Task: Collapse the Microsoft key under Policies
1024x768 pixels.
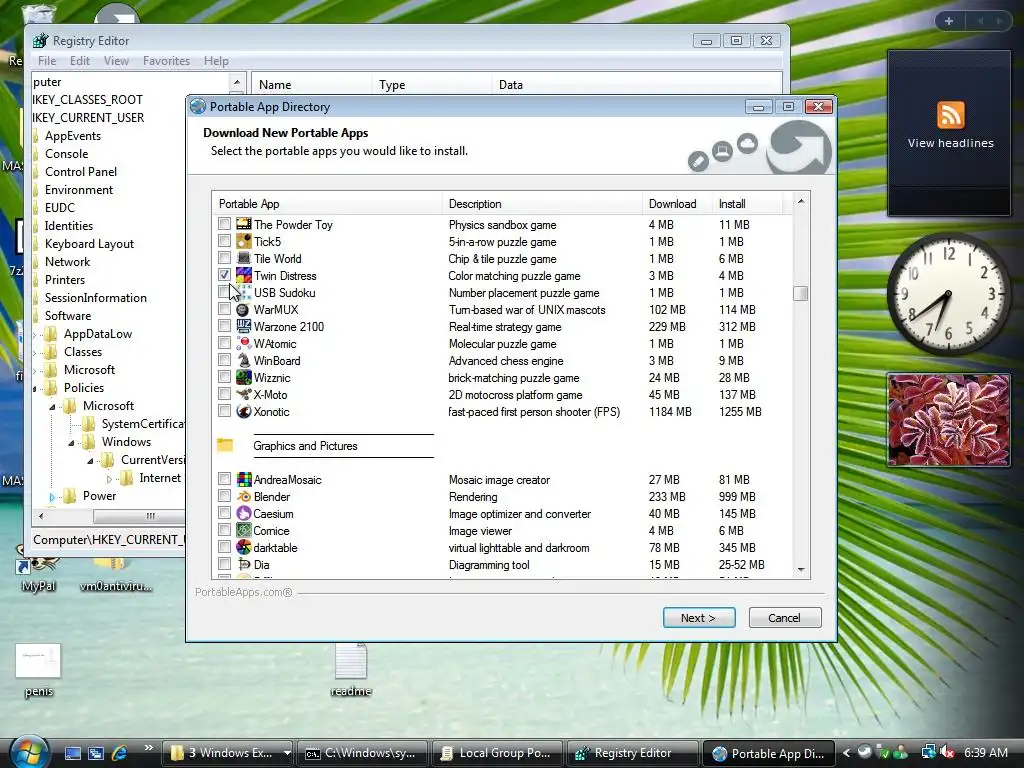Action: pos(52,407)
